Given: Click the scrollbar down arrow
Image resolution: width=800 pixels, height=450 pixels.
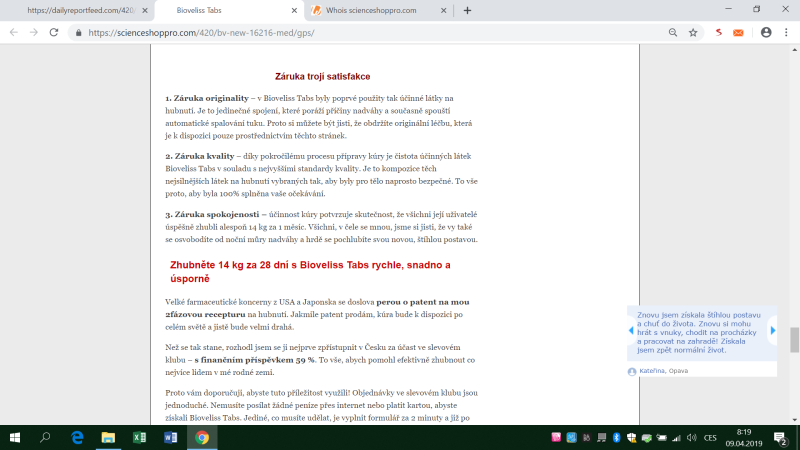Looking at the screenshot, I should [794, 419].
